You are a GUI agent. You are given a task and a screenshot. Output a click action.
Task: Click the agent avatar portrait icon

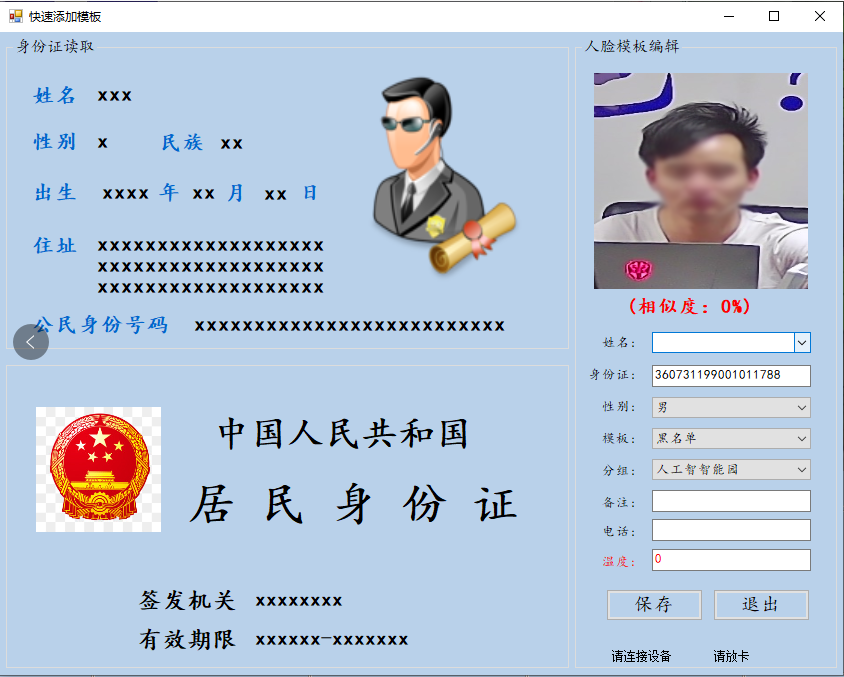click(x=440, y=176)
